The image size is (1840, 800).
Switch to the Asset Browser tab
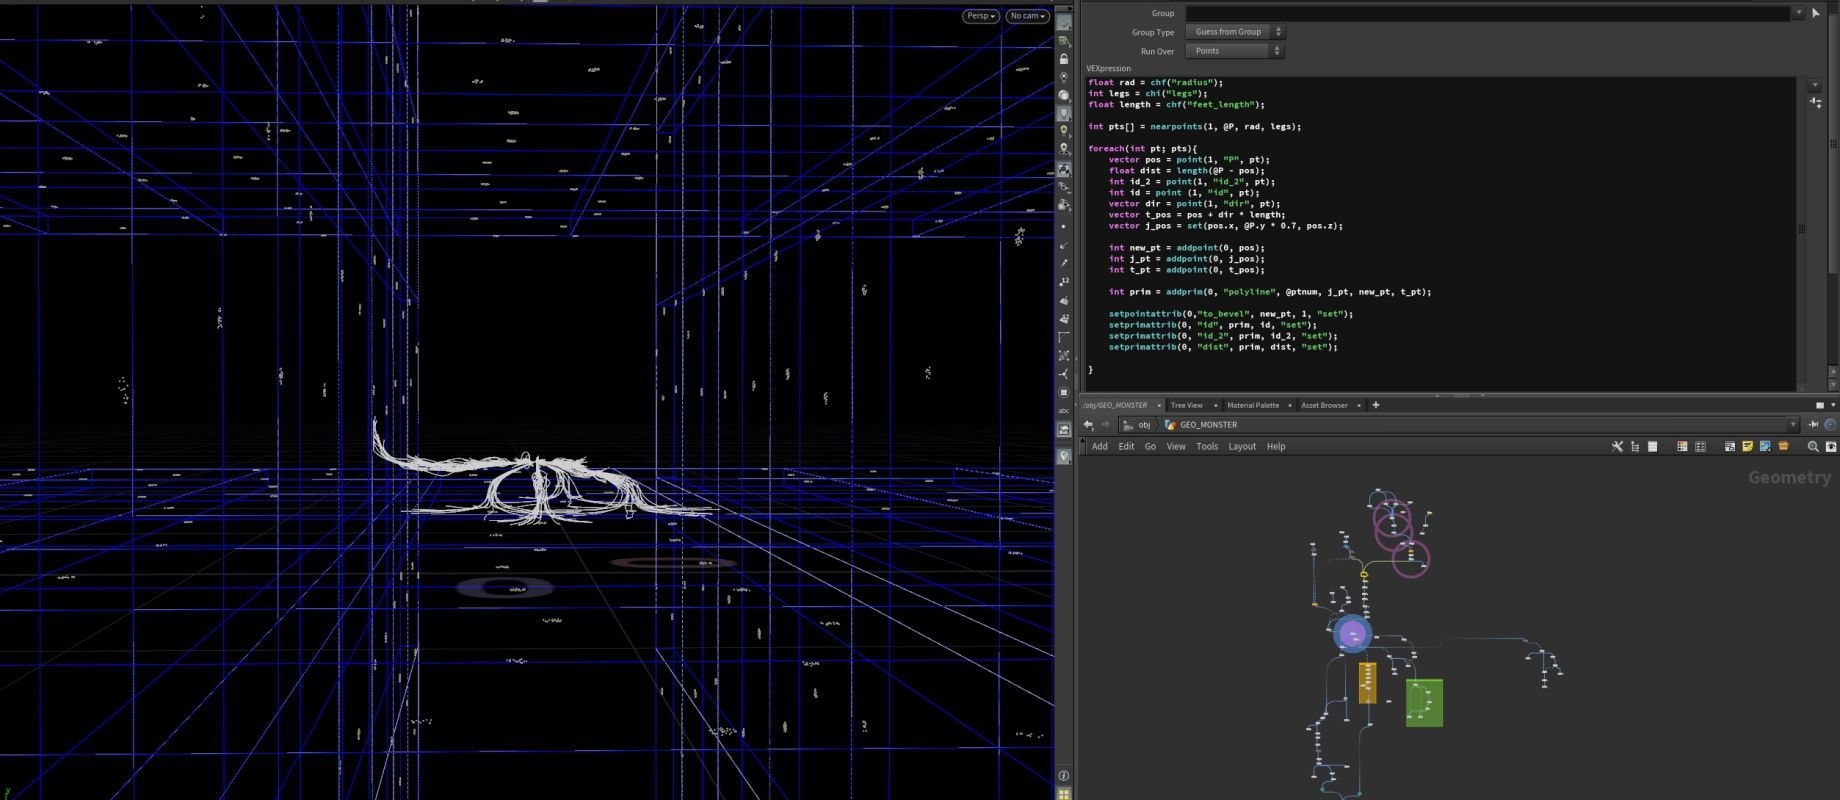(1324, 405)
